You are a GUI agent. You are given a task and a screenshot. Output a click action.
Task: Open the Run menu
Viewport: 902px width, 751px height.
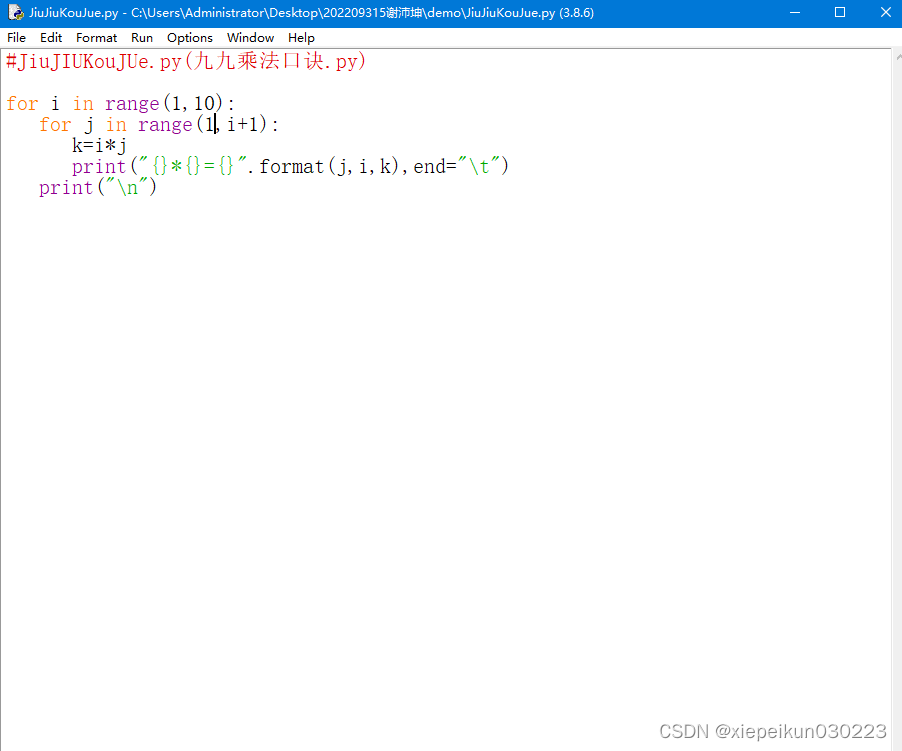(142, 38)
